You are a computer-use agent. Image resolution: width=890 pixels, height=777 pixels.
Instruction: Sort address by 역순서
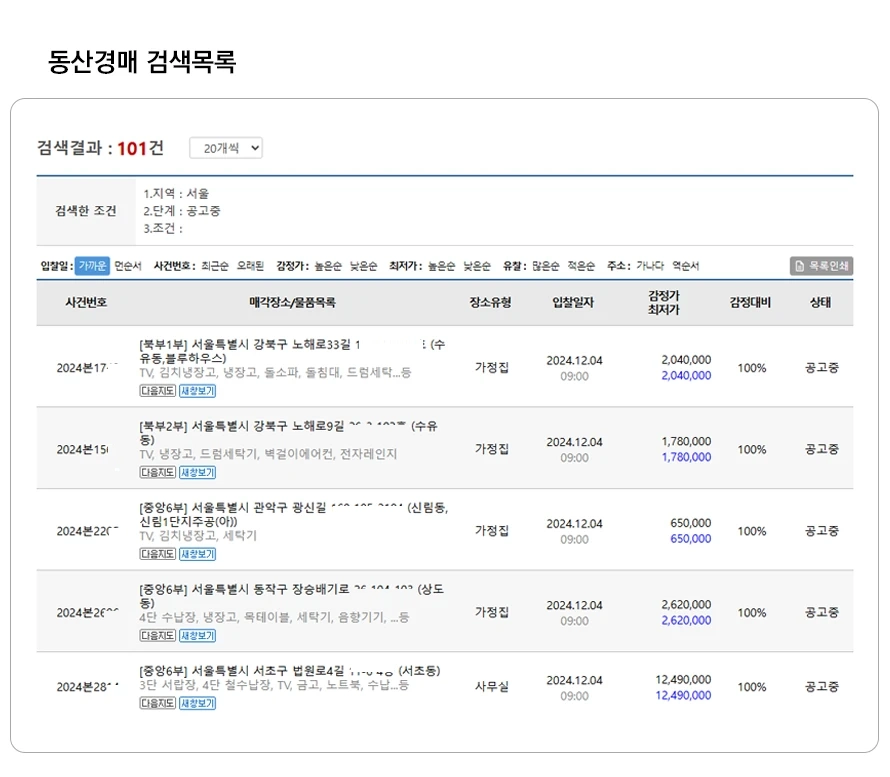685,266
